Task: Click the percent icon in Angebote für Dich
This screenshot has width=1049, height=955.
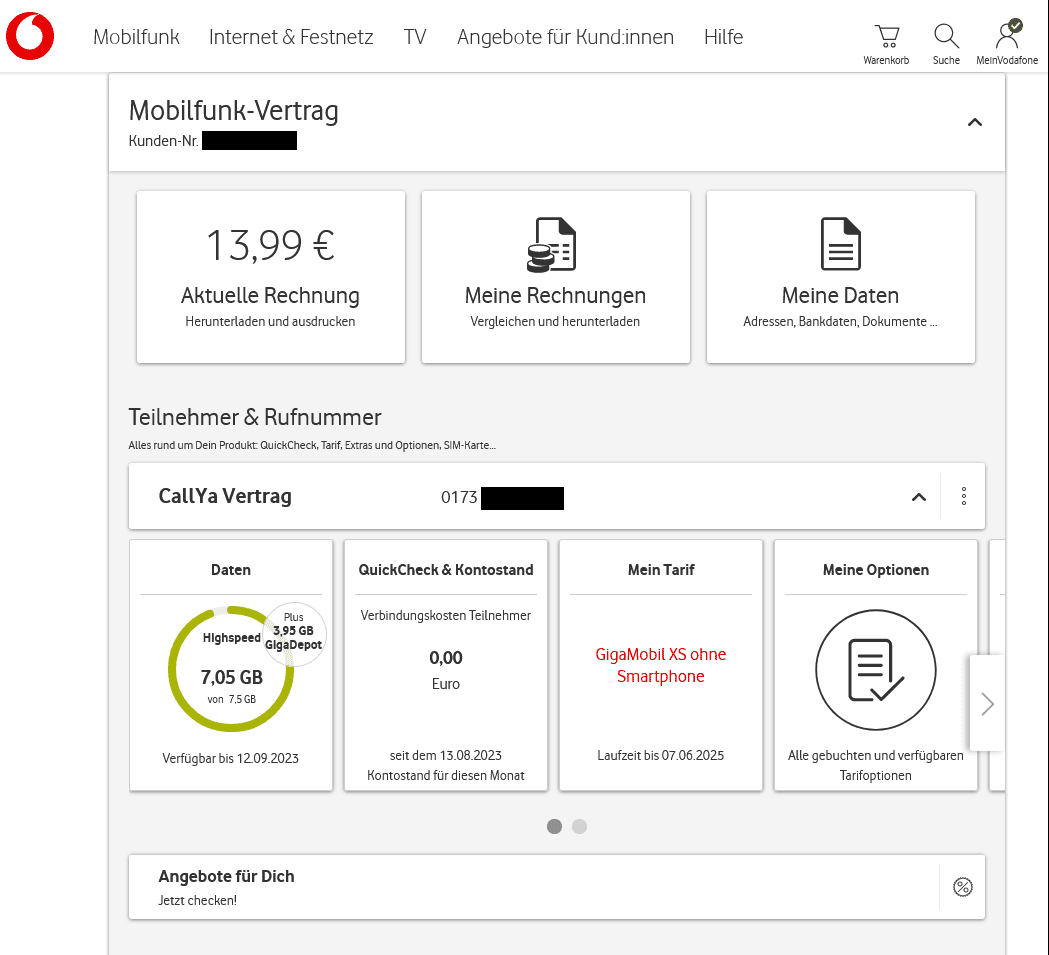Action: 963,887
